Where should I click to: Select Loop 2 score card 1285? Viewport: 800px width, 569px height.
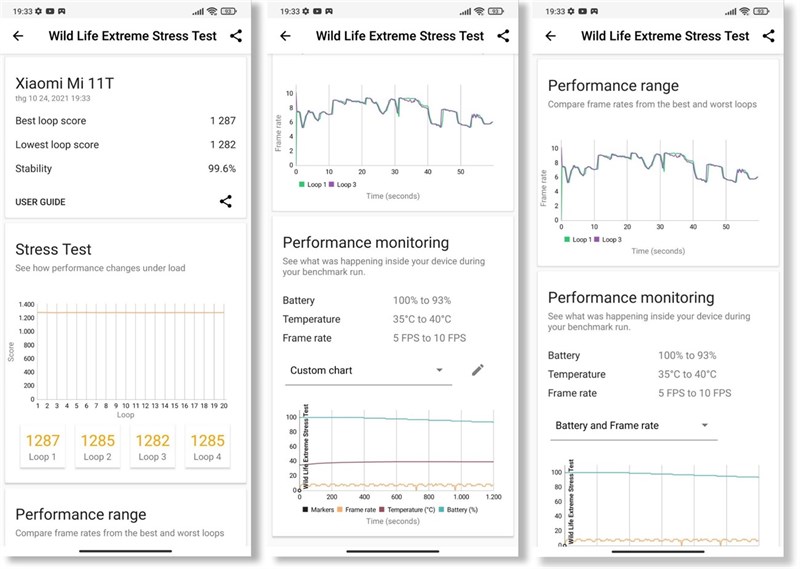97,447
